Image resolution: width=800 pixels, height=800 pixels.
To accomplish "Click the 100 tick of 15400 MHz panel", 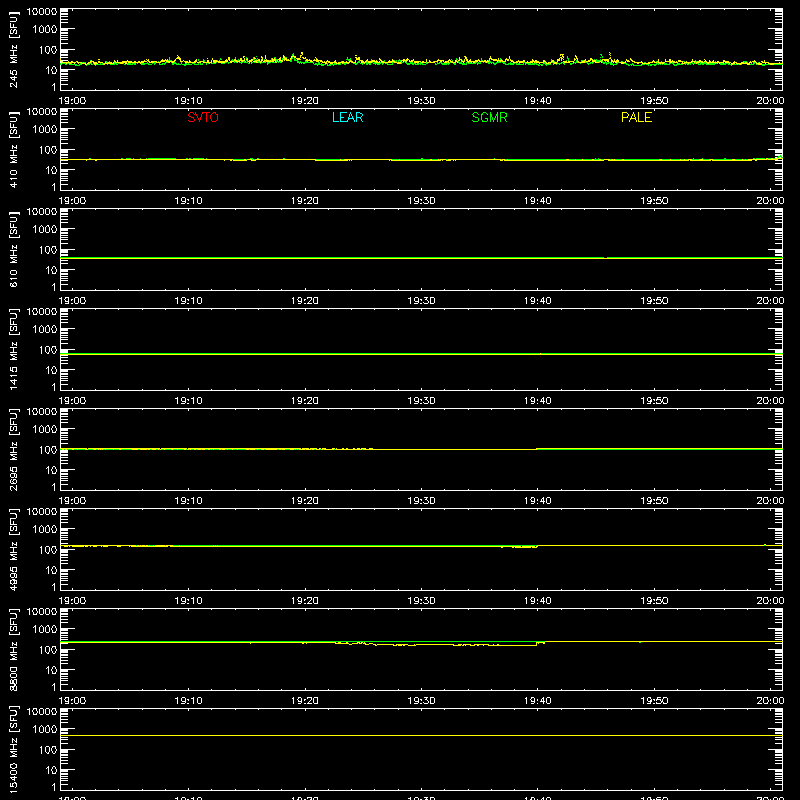I will pos(48,749).
